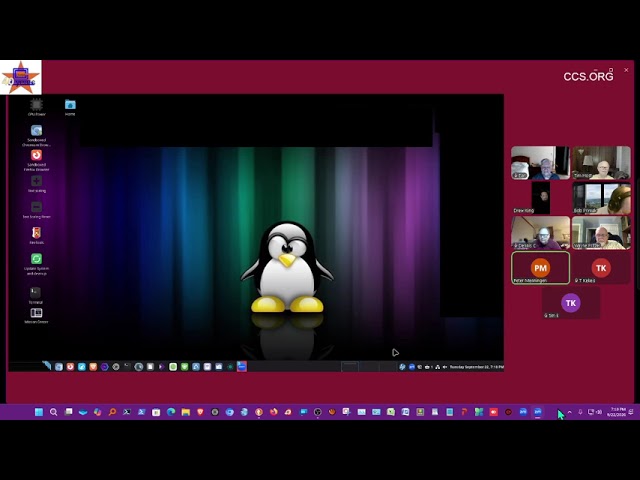The width and height of the screenshot is (640, 480).
Task: Open the Windows taskbar clock and date
Action: (616, 412)
